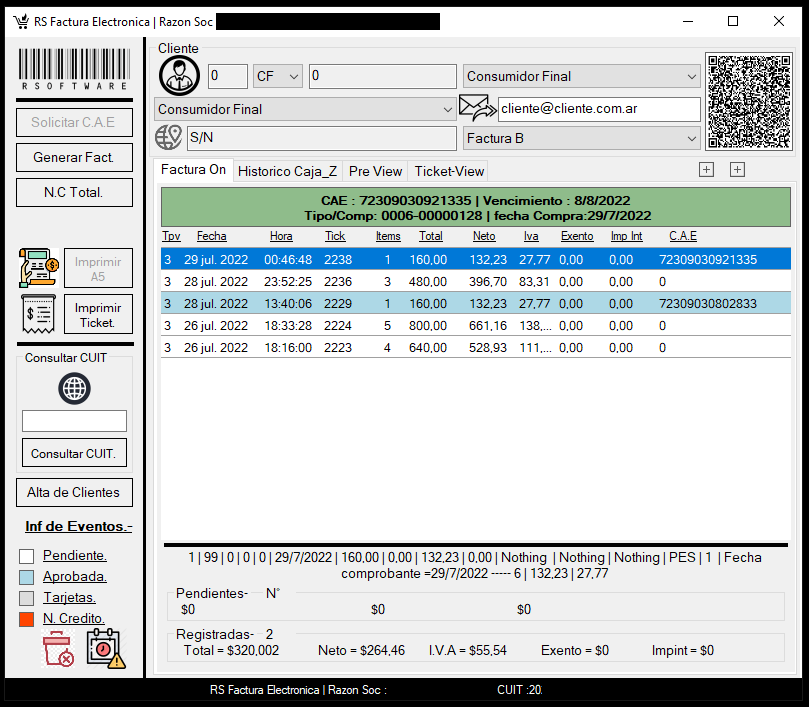Click the email envelope icon
This screenshot has height=707, width=809.
coord(477,108)
